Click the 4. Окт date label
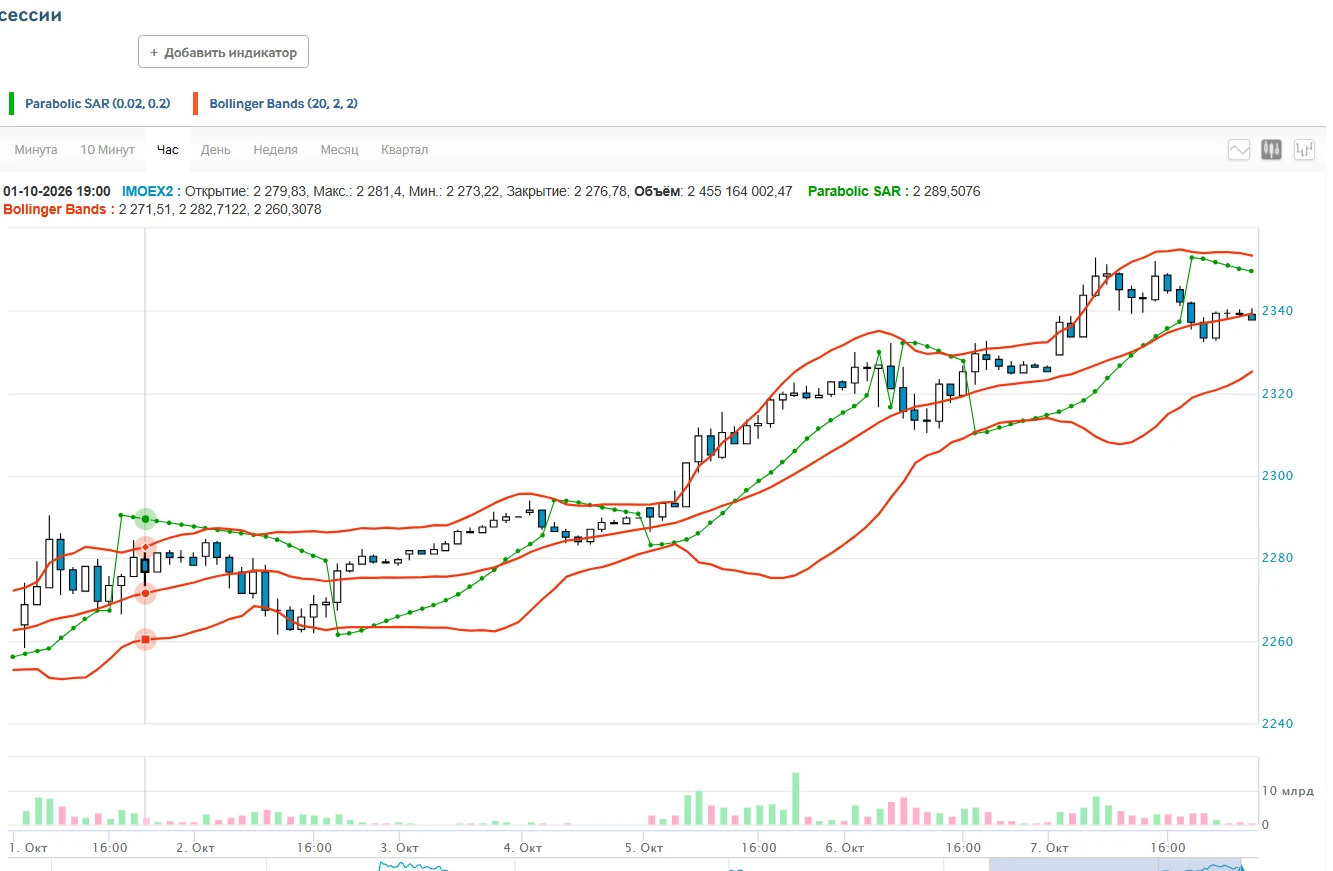1333x871 pixels. 523,848
